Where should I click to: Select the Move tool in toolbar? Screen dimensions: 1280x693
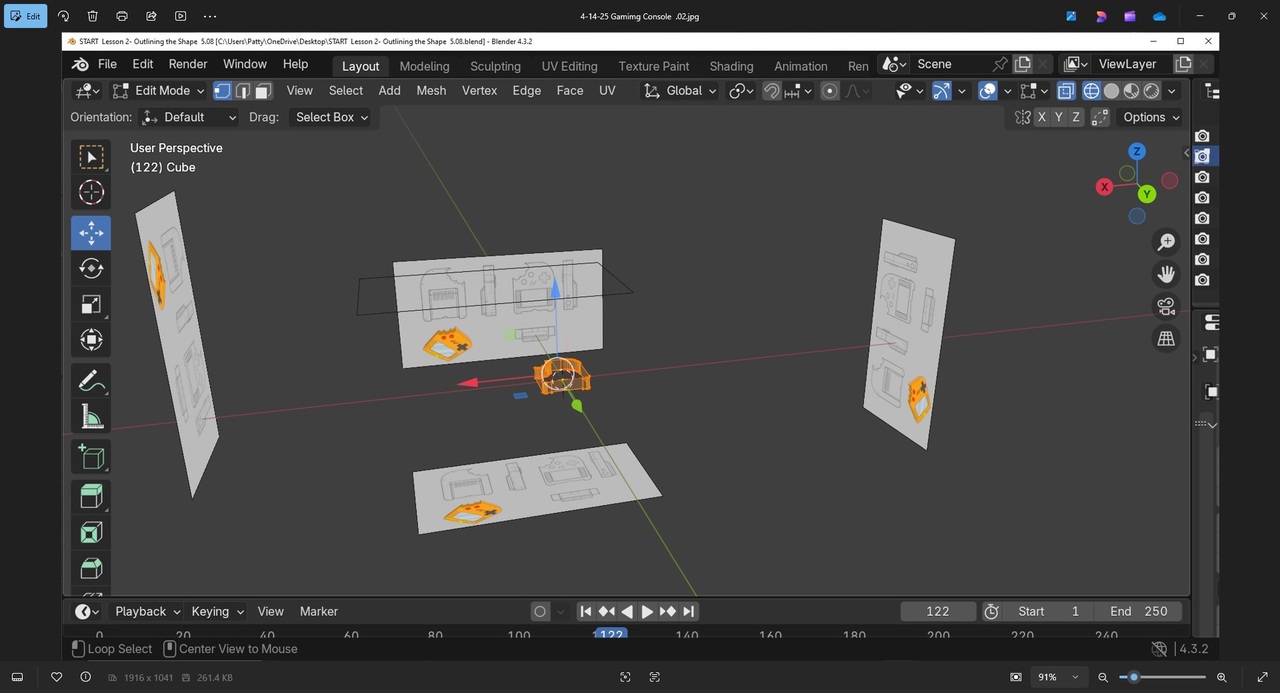[x=91, y=233]
